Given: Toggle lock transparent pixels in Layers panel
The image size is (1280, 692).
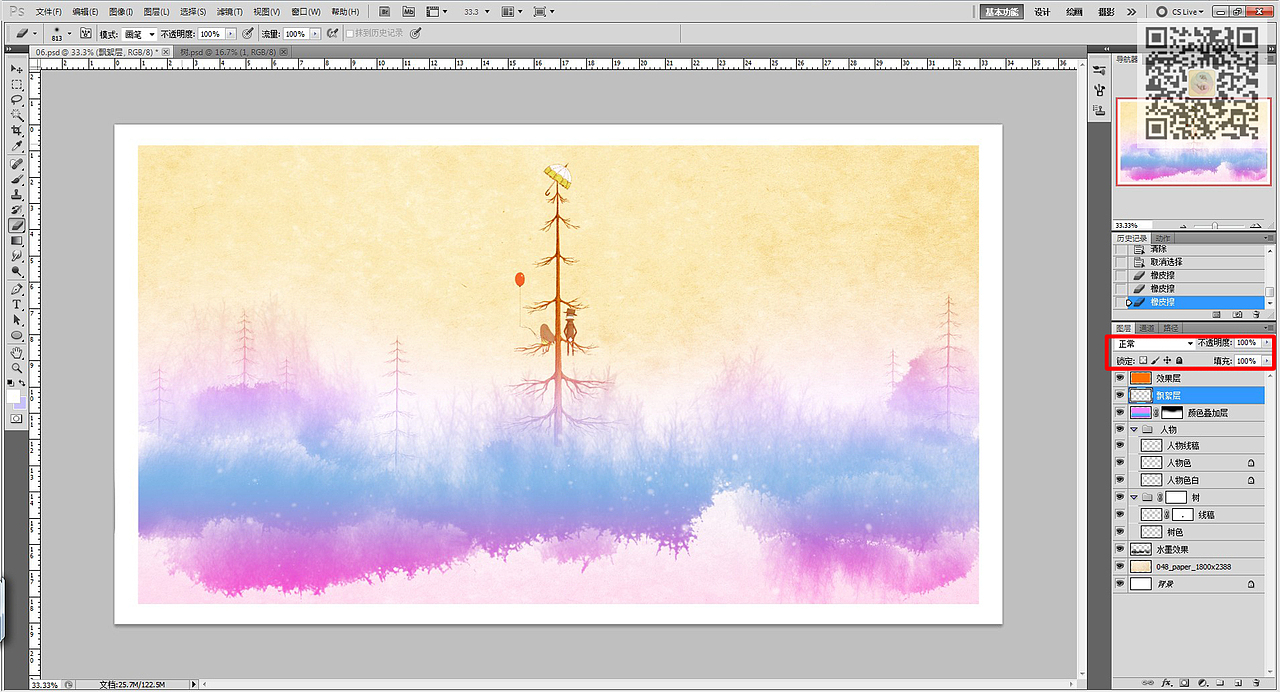Looking at the screenshot, I should (1143, 360).
